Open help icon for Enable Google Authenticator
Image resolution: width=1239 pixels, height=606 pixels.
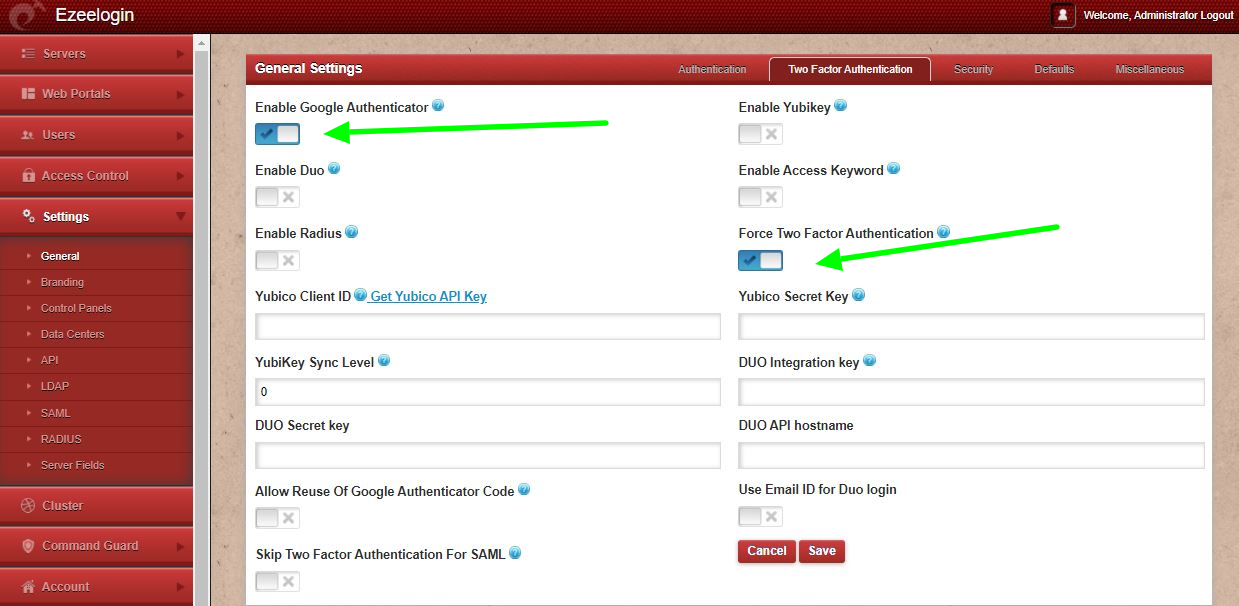[438, 106]
